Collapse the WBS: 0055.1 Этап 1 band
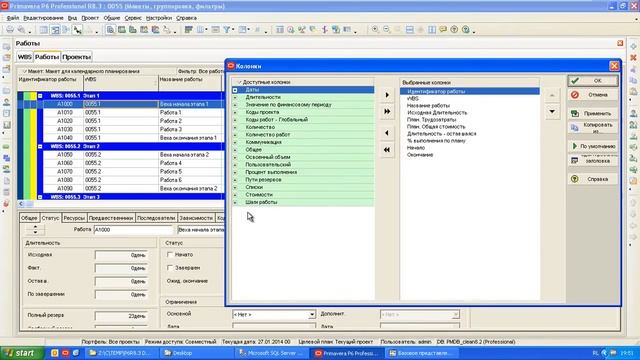Screen dimensions: 640x360 point(40,96)
